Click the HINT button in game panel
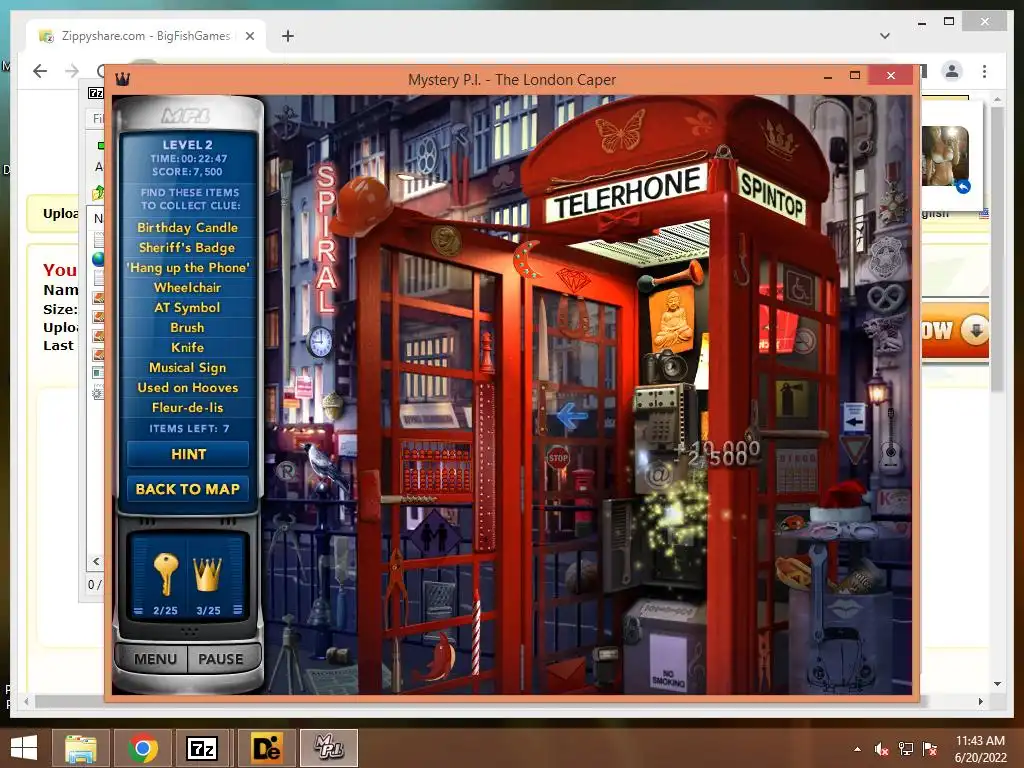The width and height of the screenshot is (1024, 768). point(188,454)
